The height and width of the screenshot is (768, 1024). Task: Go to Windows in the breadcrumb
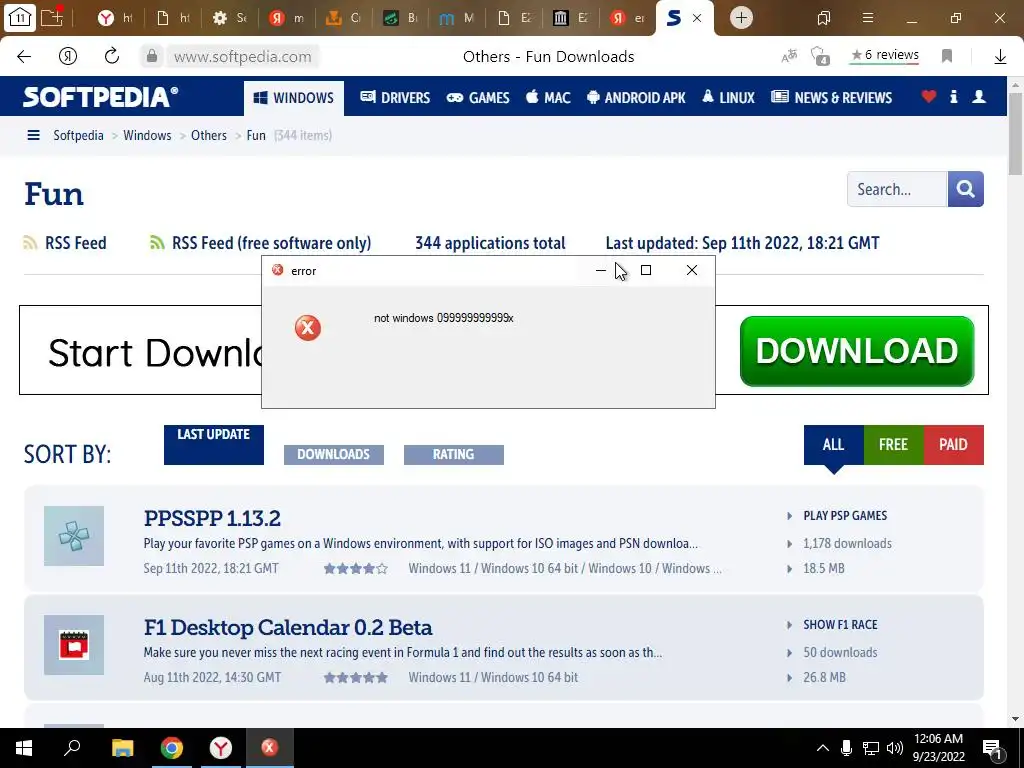click(x=147, y=135)
